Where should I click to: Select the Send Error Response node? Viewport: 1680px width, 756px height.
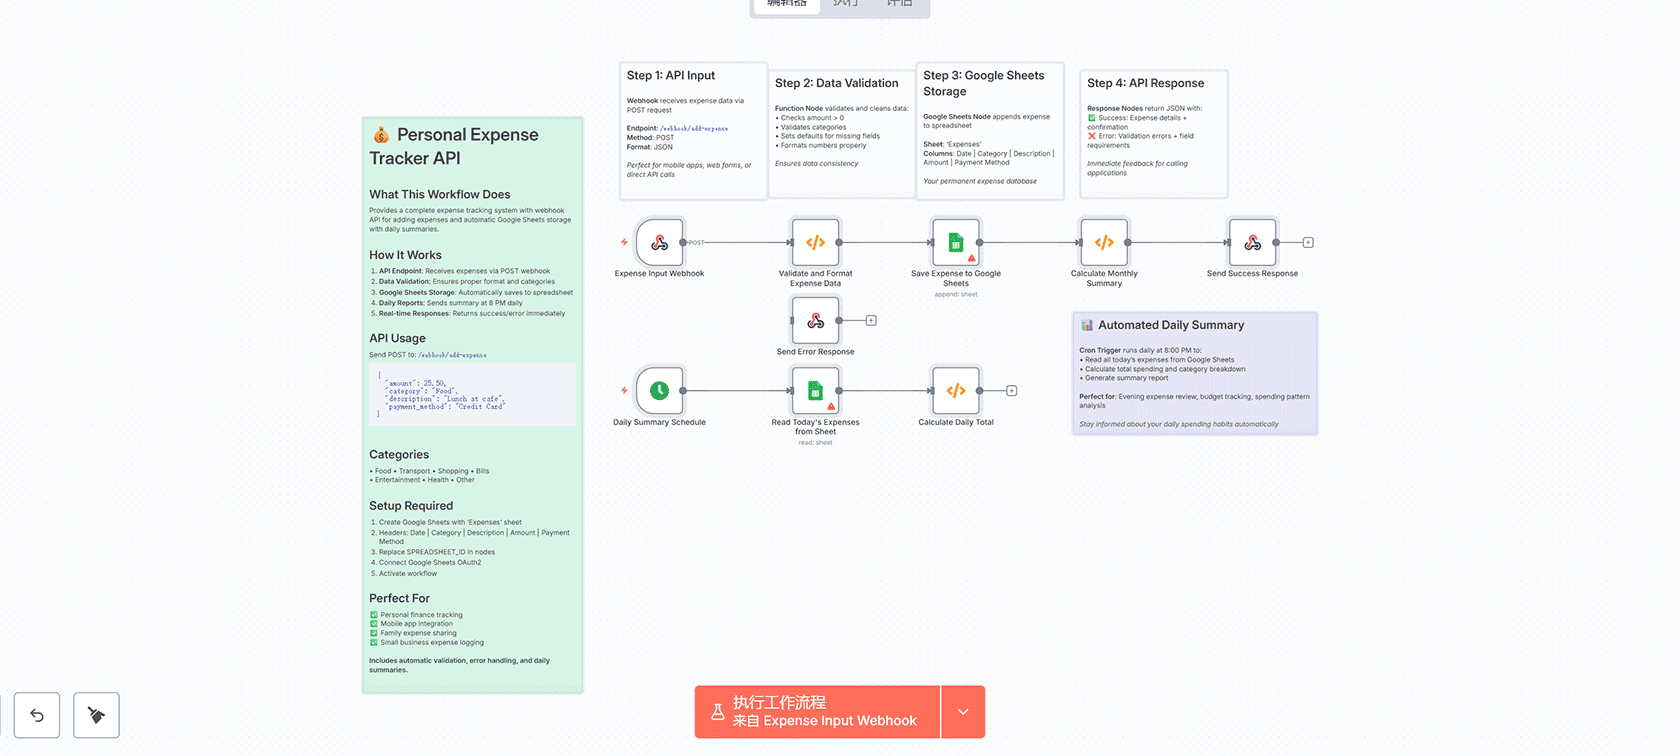815,321
